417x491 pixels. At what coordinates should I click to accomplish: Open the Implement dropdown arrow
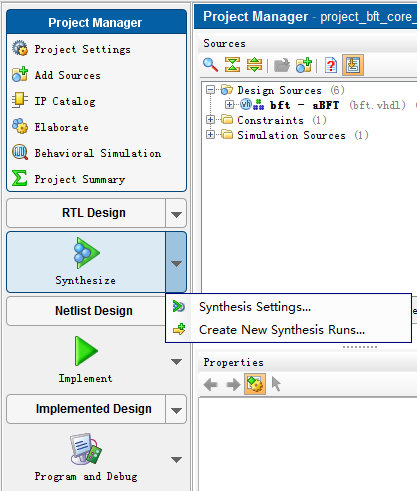[176, 361]
